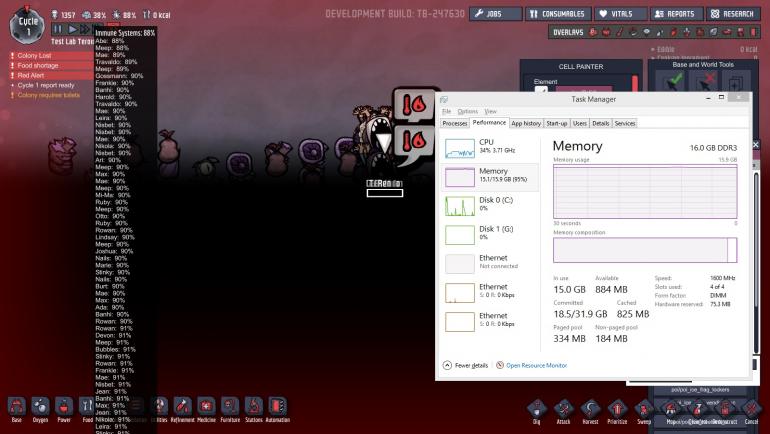Set game speed to normal play
This screenshot has height=434, width=770.
pyautogui.click(x=72, y=29)
